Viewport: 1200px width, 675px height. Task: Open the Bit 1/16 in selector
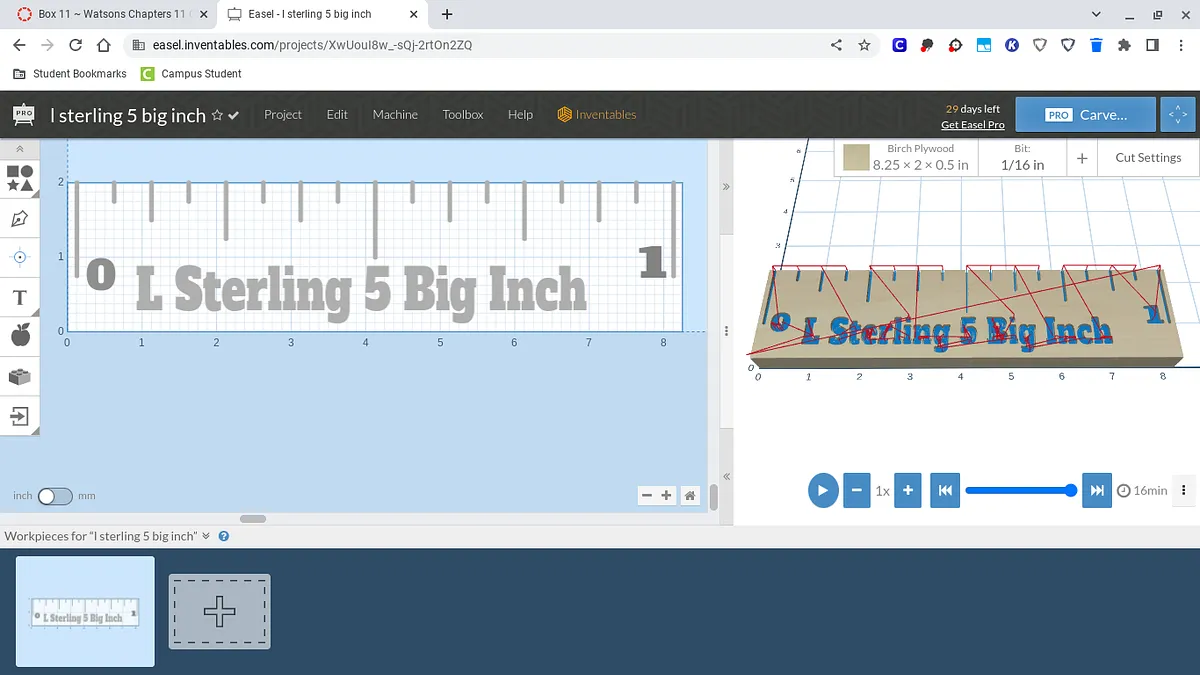point(1022,158)
